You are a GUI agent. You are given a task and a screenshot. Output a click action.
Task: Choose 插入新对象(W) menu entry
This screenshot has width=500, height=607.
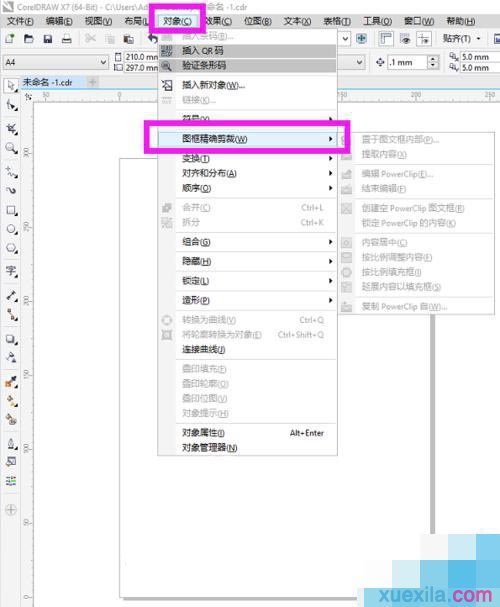(x=248, y=85)
